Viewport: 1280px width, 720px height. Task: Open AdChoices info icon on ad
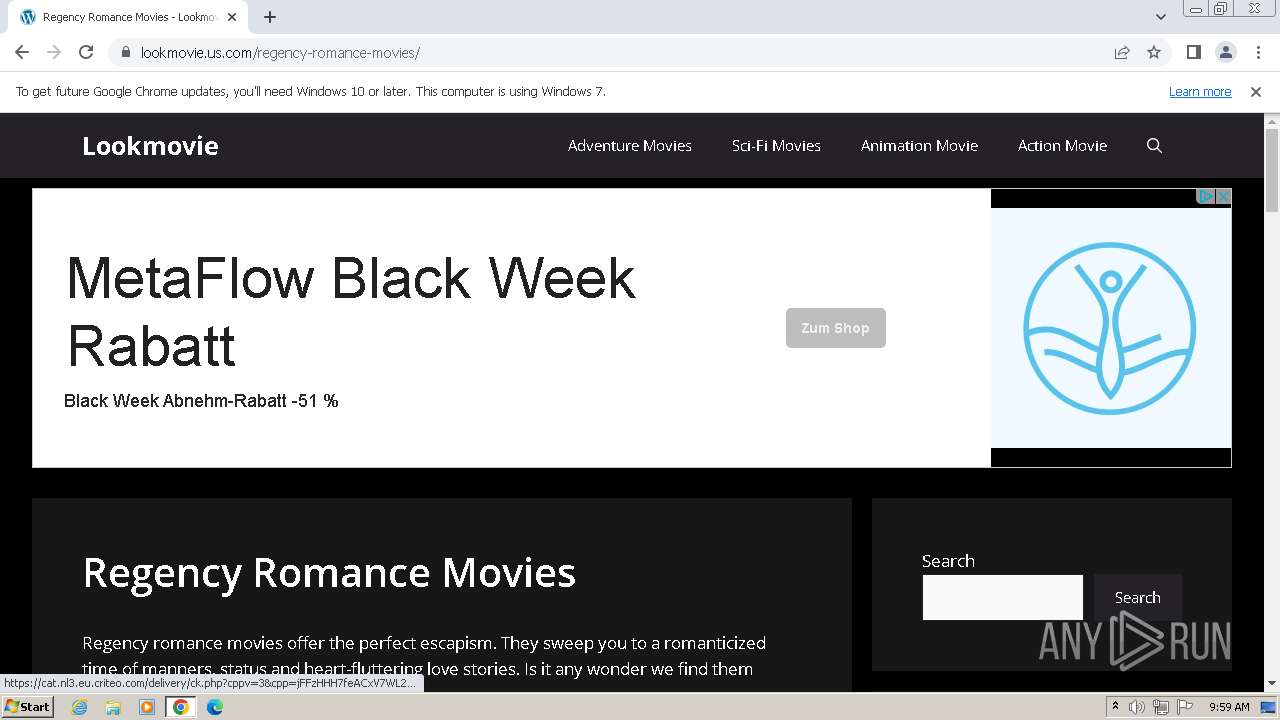[x=1206, y=196]
